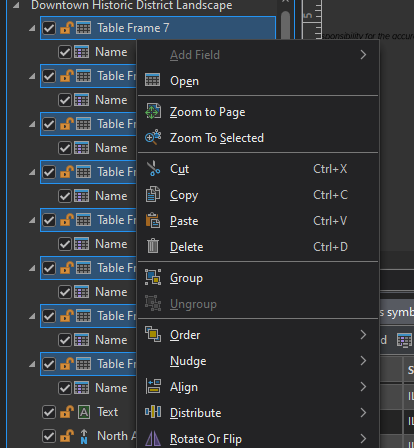This screenshot has width=414, height=448.
Task: Click the Zoom To Selected magnifier icon
Action: pyautogui.click(x=153, y=138)
